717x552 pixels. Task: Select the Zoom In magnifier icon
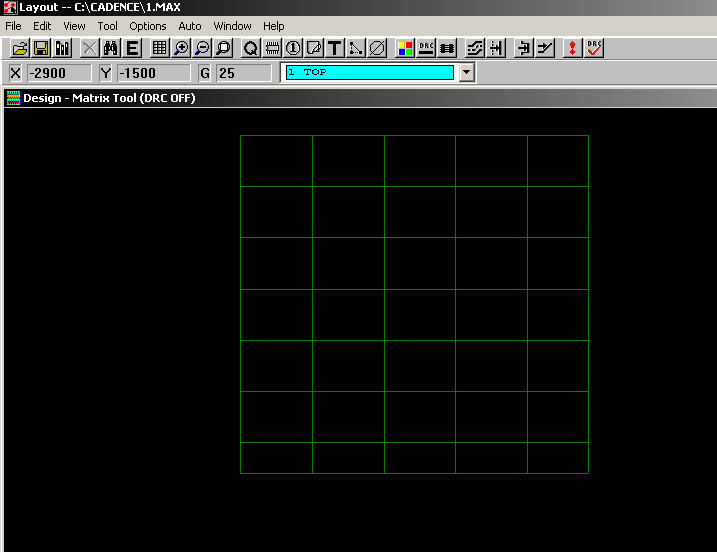point(181,48)
